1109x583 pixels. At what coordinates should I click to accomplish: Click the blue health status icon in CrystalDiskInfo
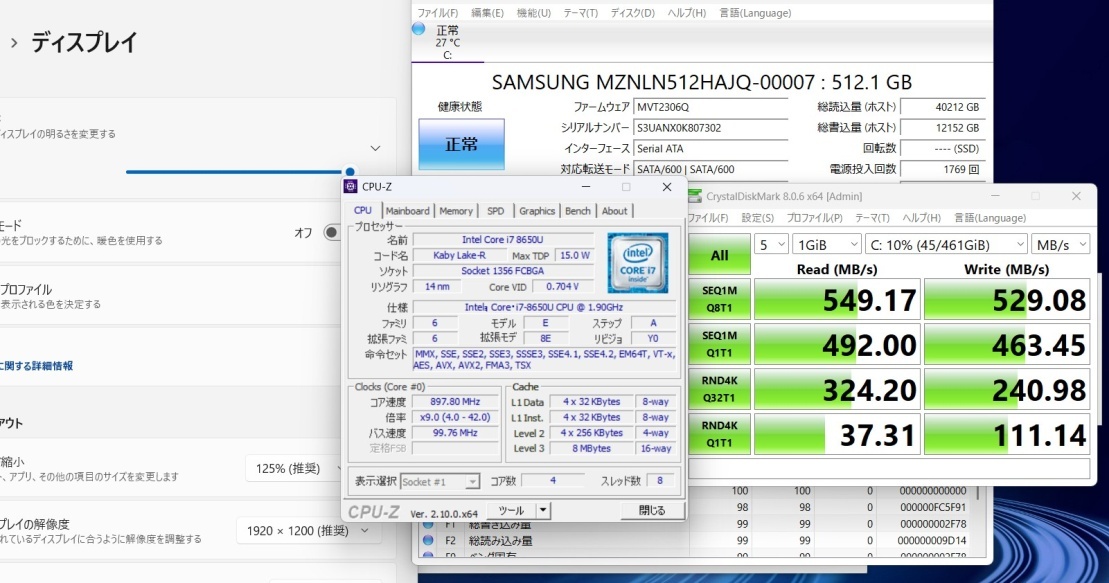click(460, 141)
